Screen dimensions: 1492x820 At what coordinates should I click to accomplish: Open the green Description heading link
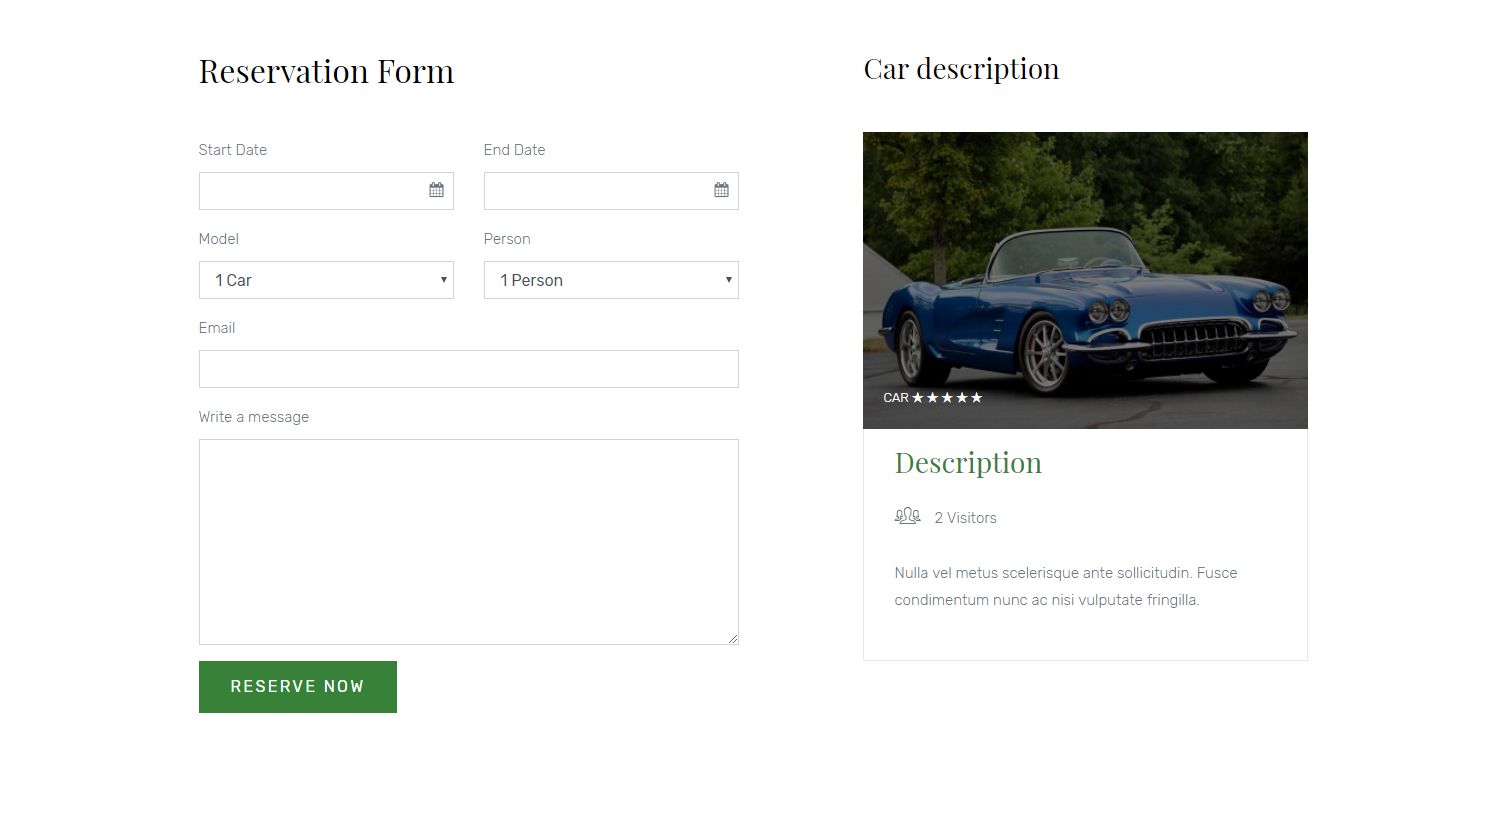tap(967, 463)
